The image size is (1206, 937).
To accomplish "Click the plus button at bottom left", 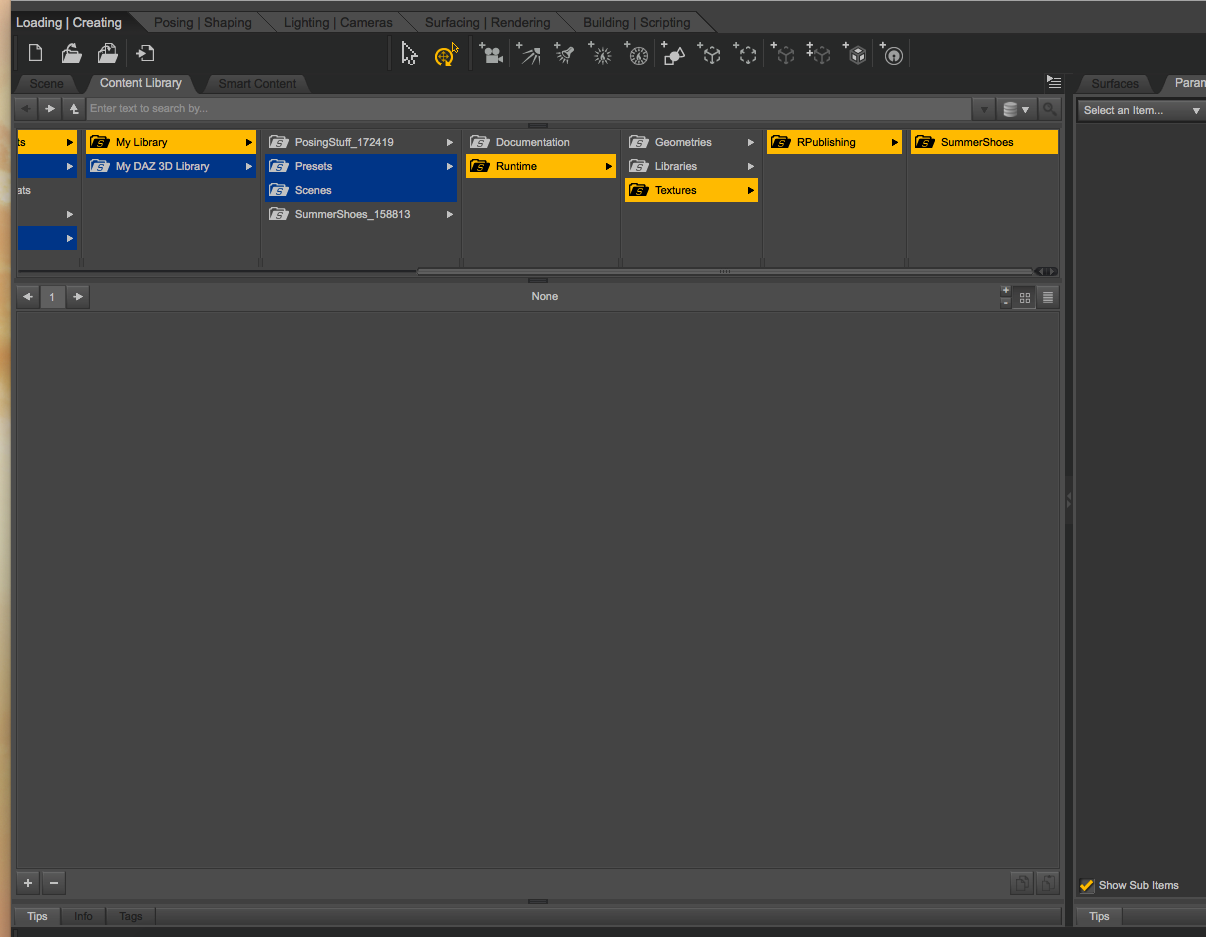I will [28, 883].
